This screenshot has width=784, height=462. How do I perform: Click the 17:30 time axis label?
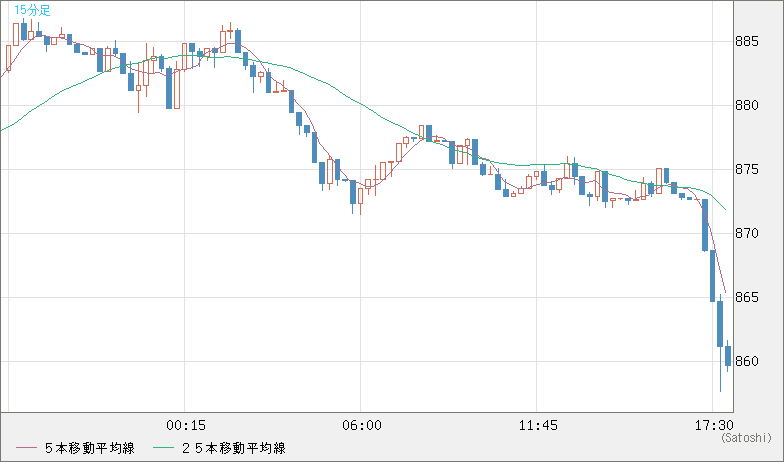coord(713,425)
